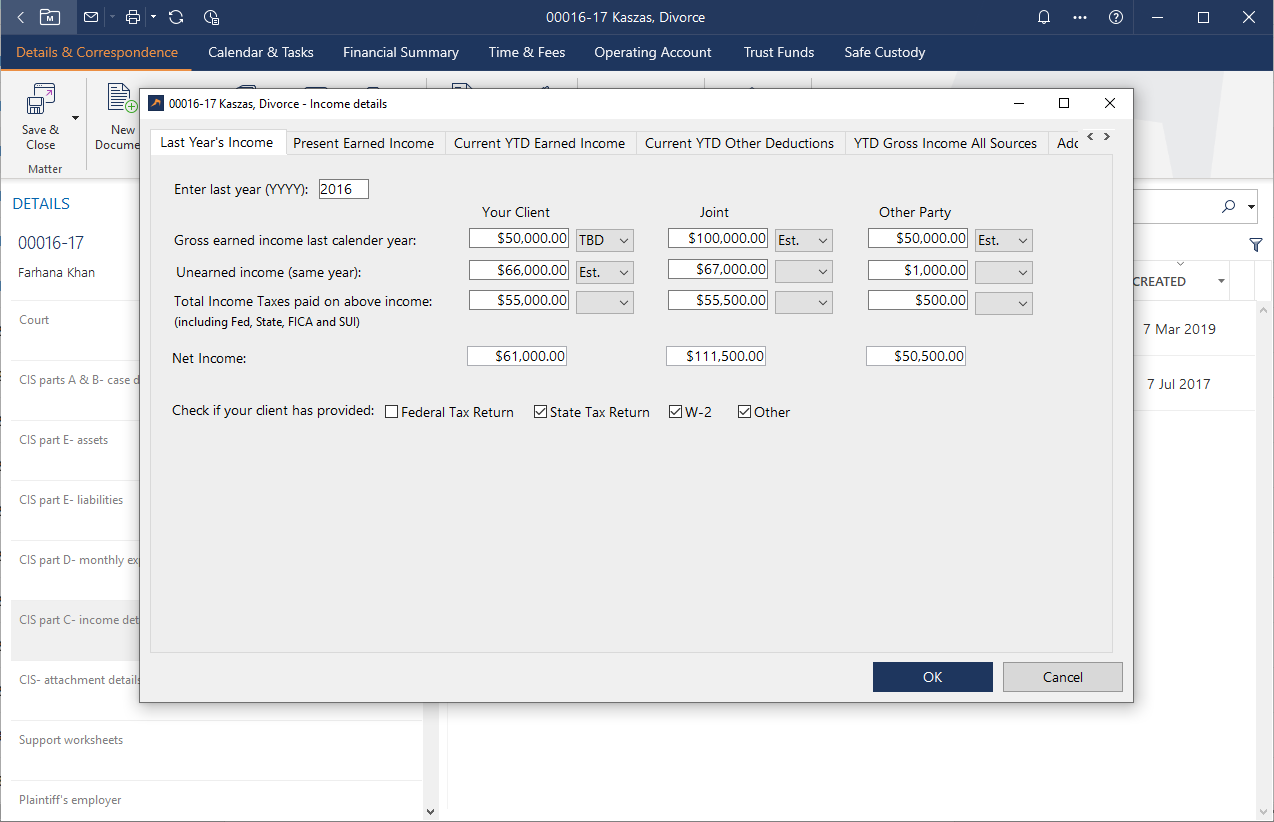Open Current YTD Other Deductions tab
1274x822 pixels.
pyautogui.click(x=739, y=143)
